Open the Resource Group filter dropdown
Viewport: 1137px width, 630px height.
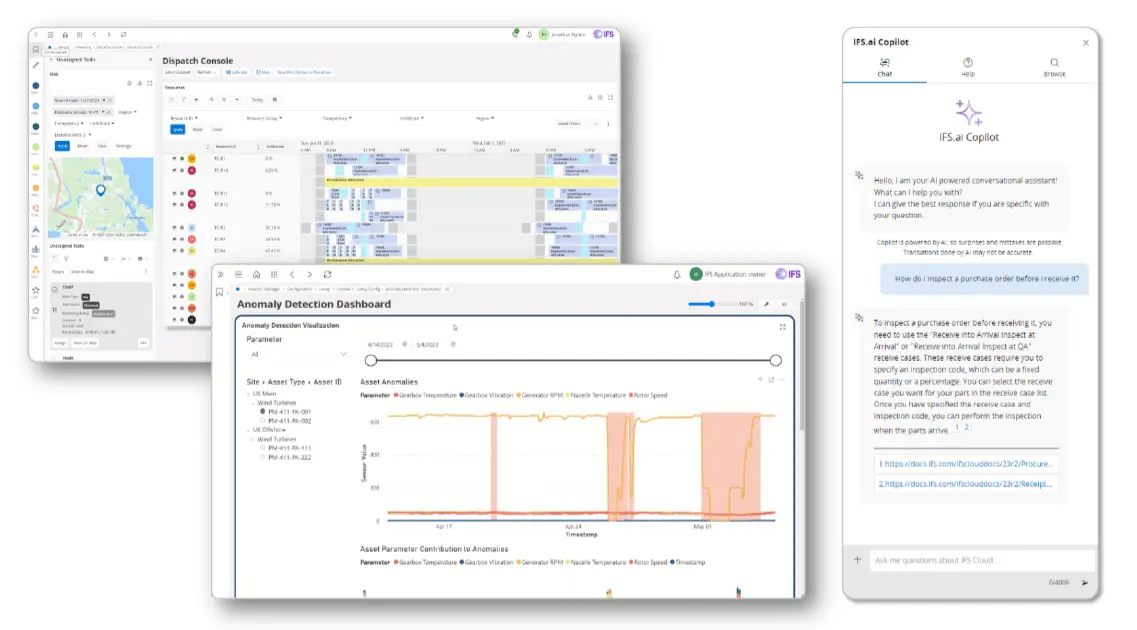pos(264,118)
